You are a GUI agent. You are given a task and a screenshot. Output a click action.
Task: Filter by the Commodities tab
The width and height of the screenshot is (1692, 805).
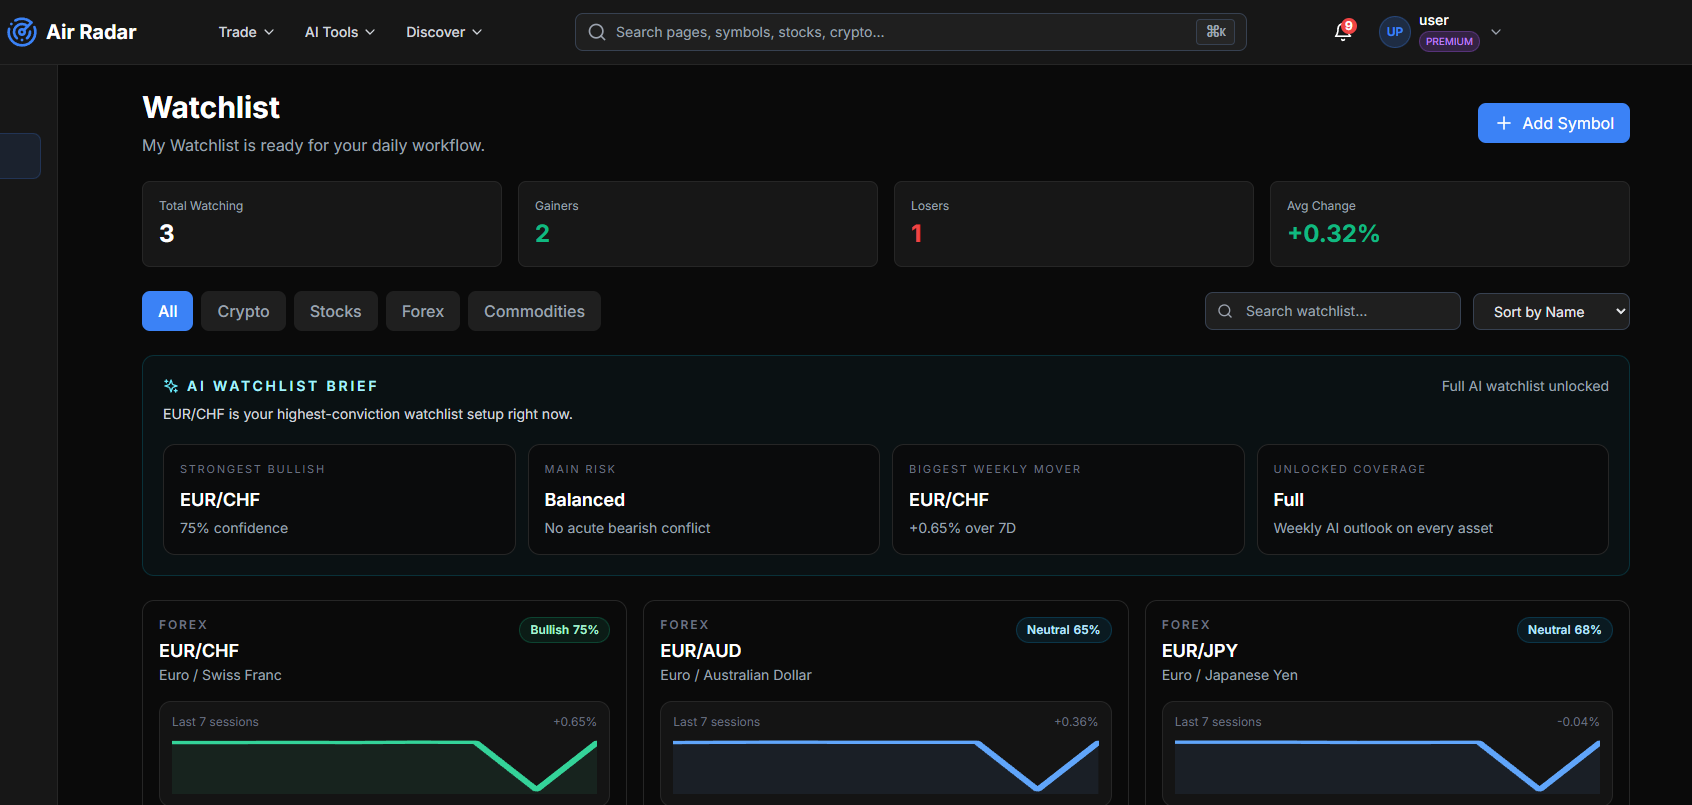click(534, 311)
